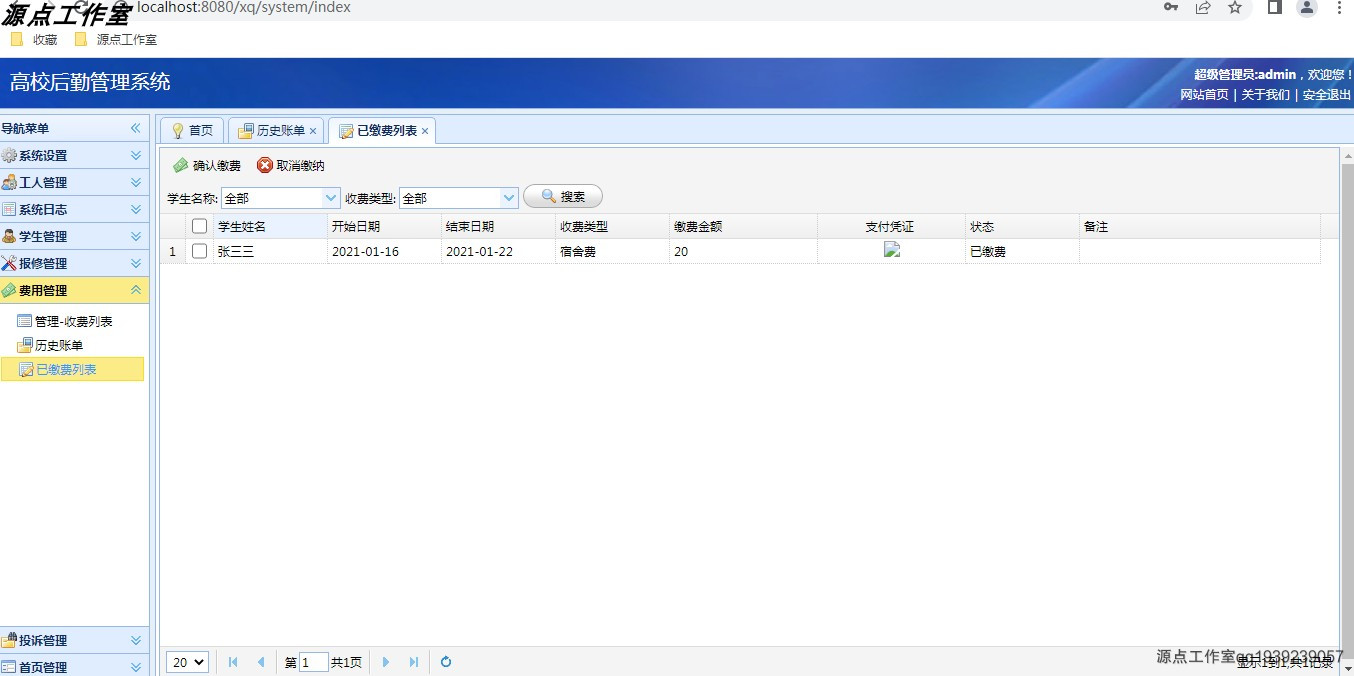Click the refresh icon in pagination bar

pyautogui.click(x=445, y=661)
